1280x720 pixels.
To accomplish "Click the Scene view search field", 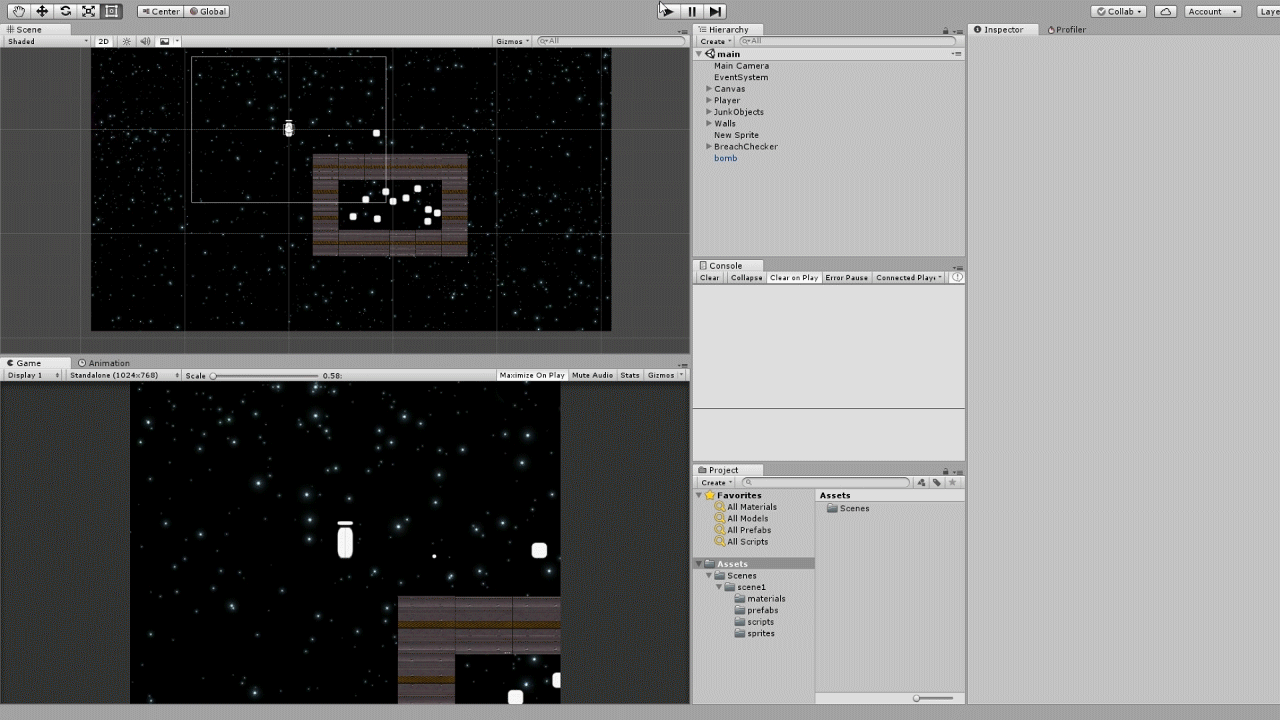I will [610, 41].
